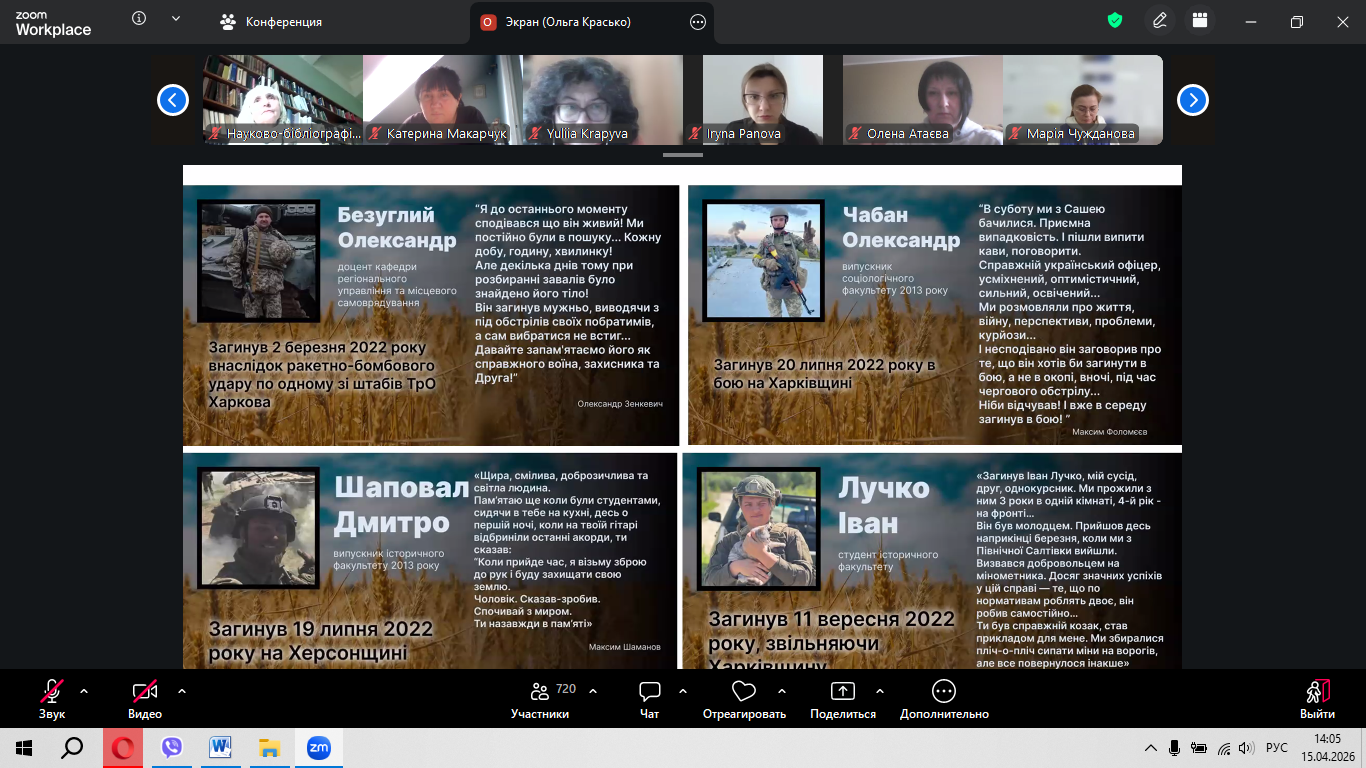Viewport: 1366px width, 768px height.
Task: Show next participants with right arrow
Action: click(1193, 100)
